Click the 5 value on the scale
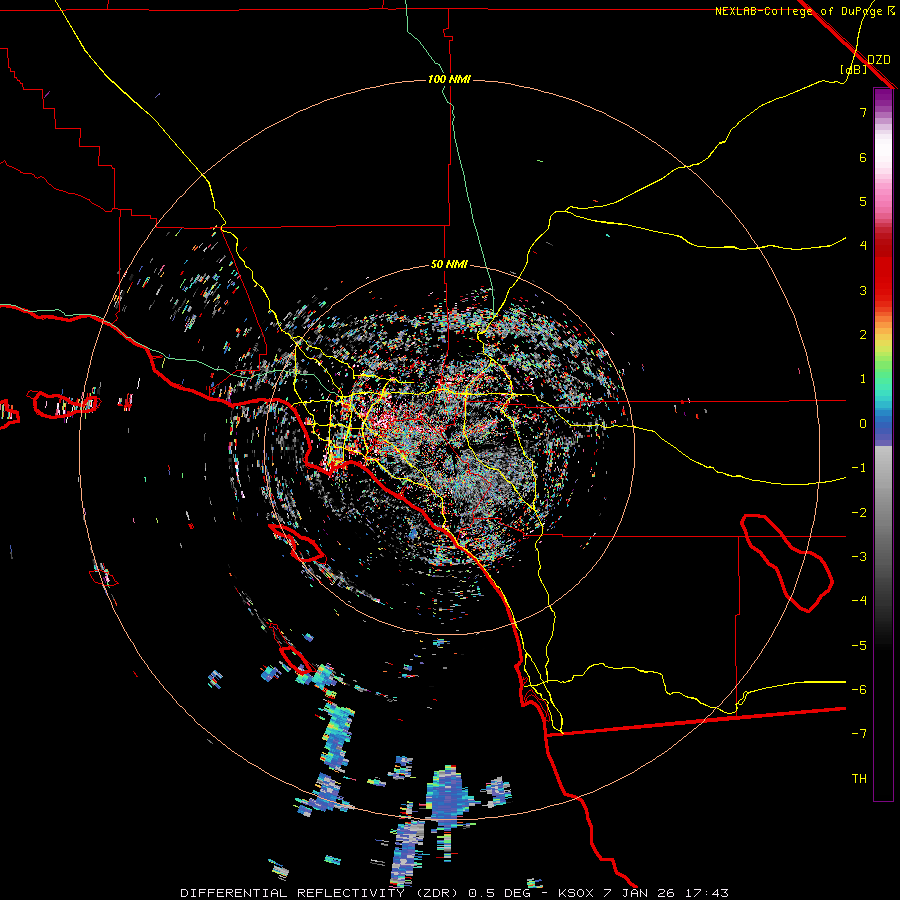 pos(863,201)
